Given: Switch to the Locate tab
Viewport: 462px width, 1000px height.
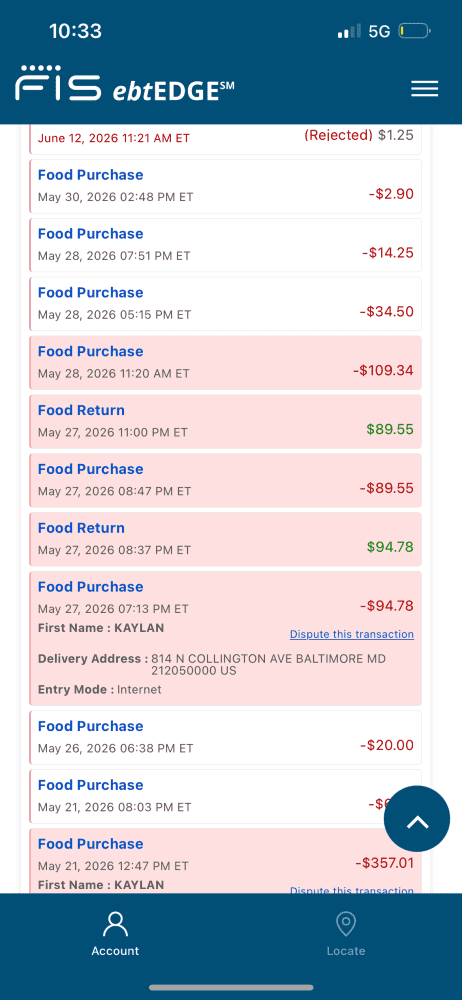Looking at the screenshot, I should (x=346, y=933).
